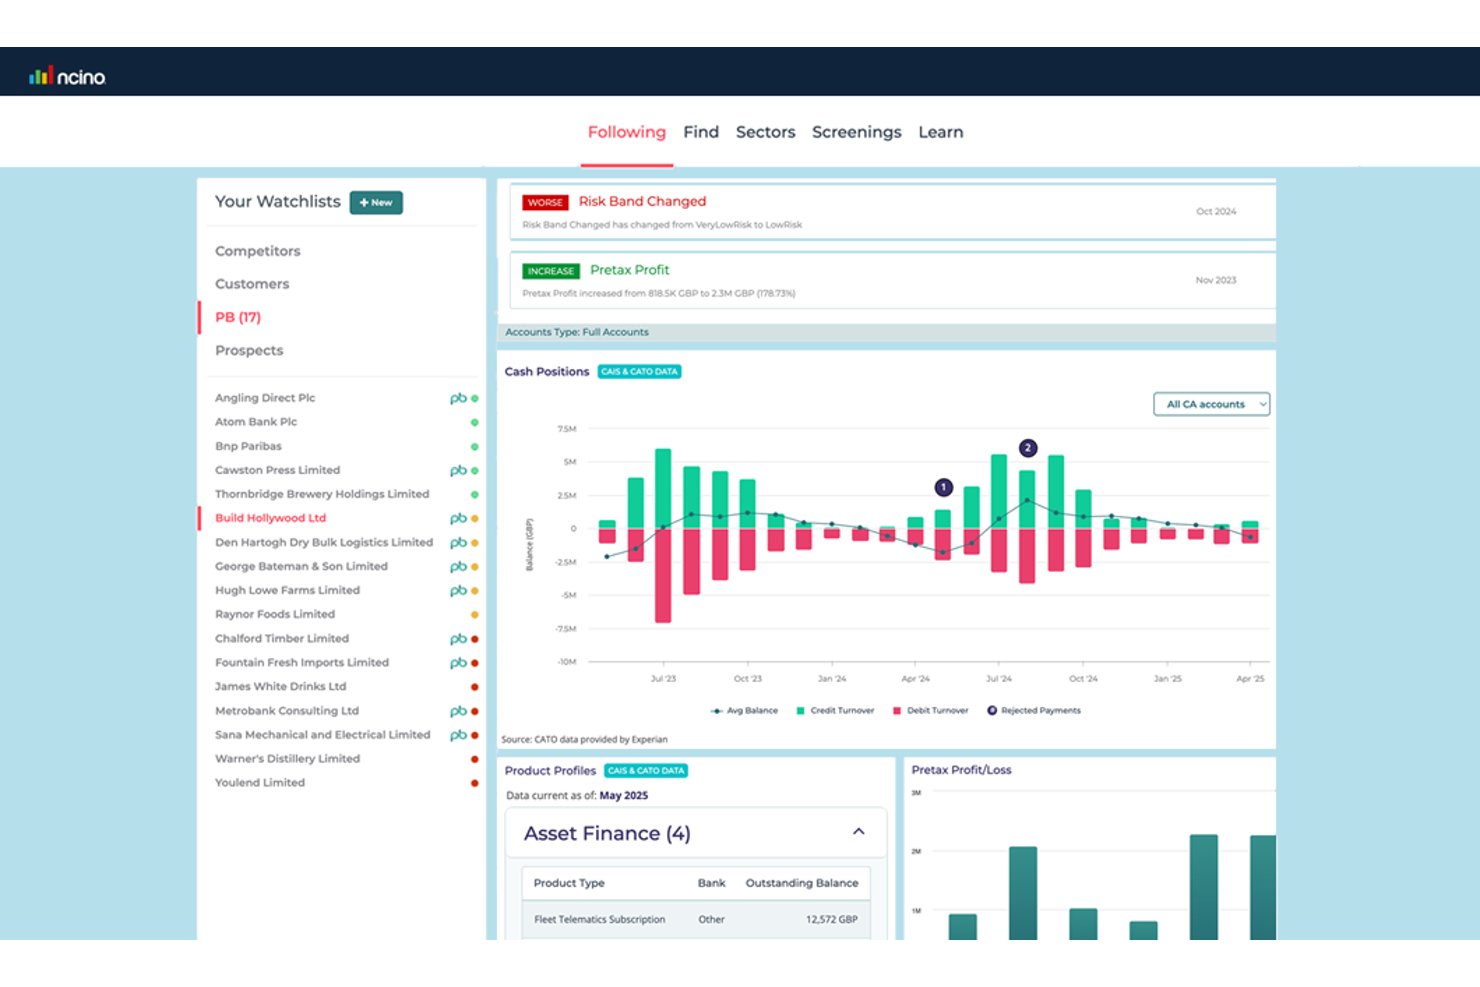Select Bnp Paribas in the watchlist
Image resolution: width=1480 pixels, height=987 pixels.
(248, 446)
